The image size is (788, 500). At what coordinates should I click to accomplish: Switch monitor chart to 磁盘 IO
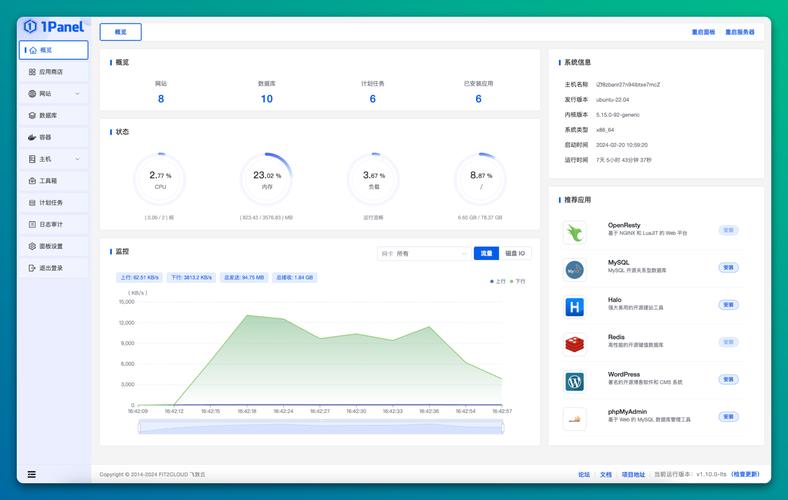coord(516,254)
